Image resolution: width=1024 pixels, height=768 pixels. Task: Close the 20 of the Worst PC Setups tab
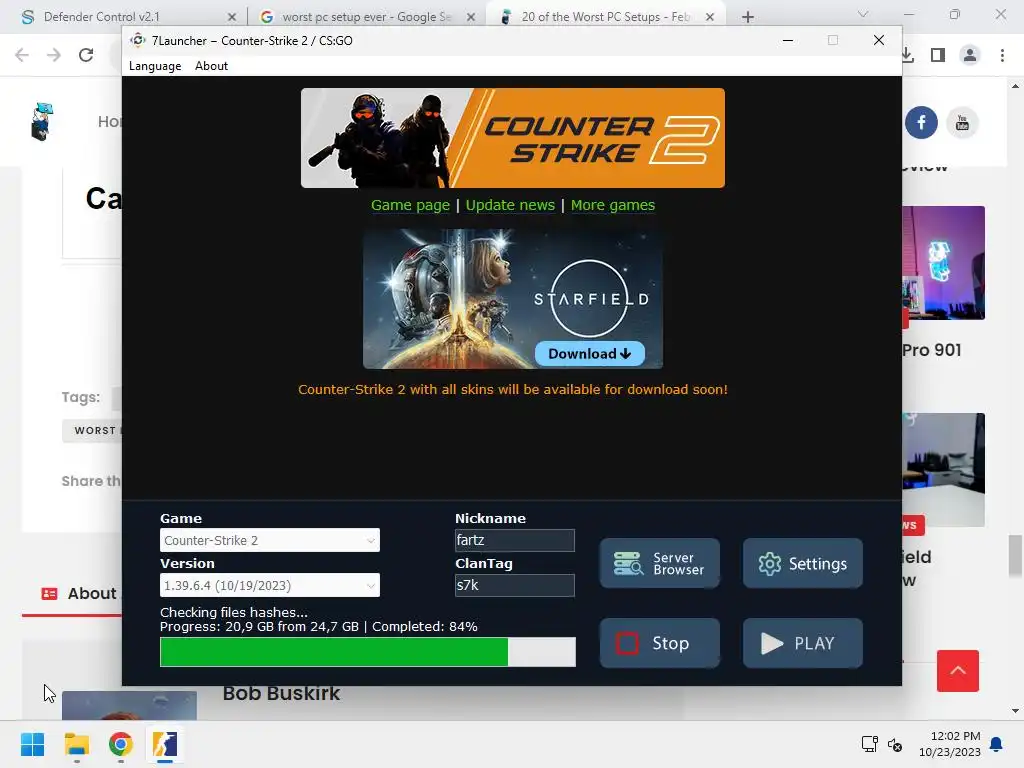[x=710, y=17]
